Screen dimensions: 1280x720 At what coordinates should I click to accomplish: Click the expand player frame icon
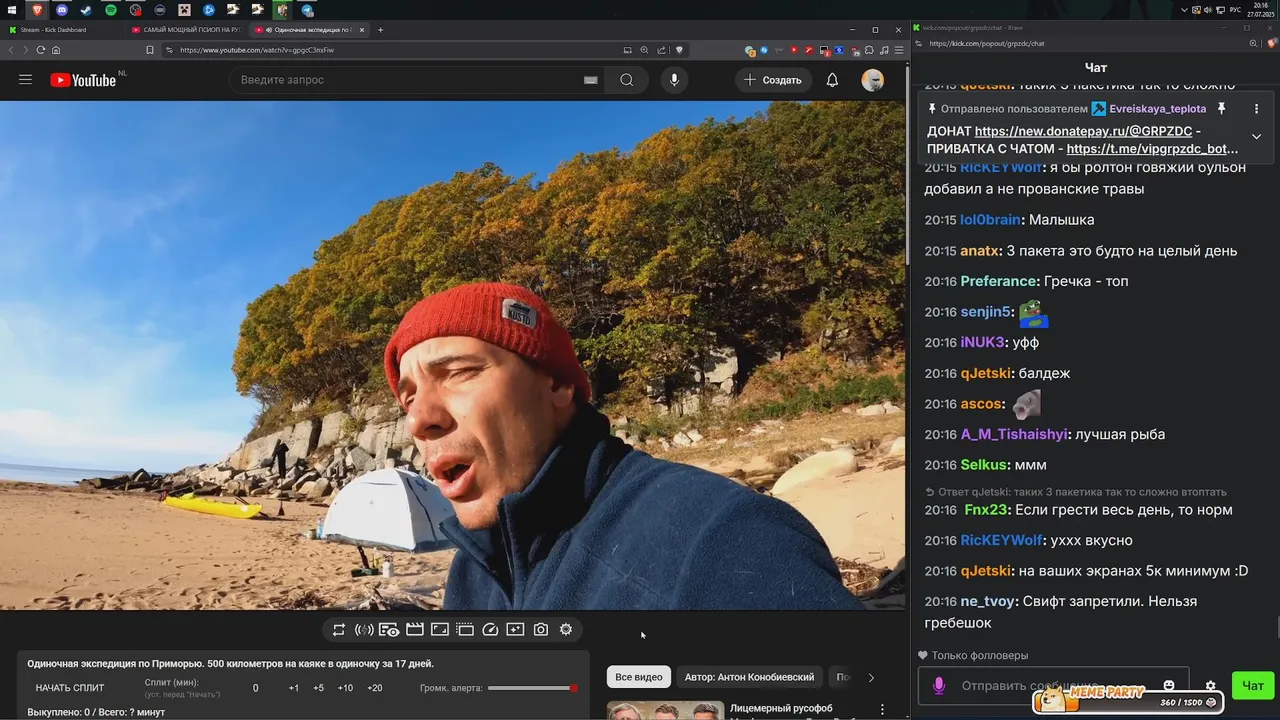tap(440, 629)
